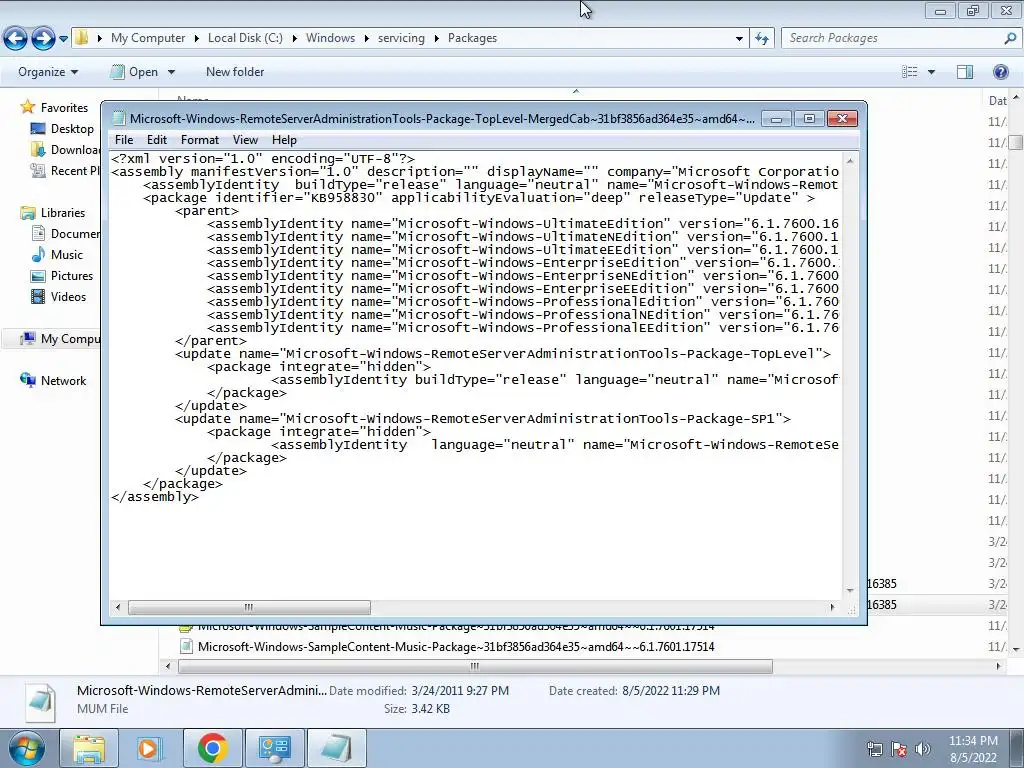Click the search magnifier icon

pos(1010,38)
